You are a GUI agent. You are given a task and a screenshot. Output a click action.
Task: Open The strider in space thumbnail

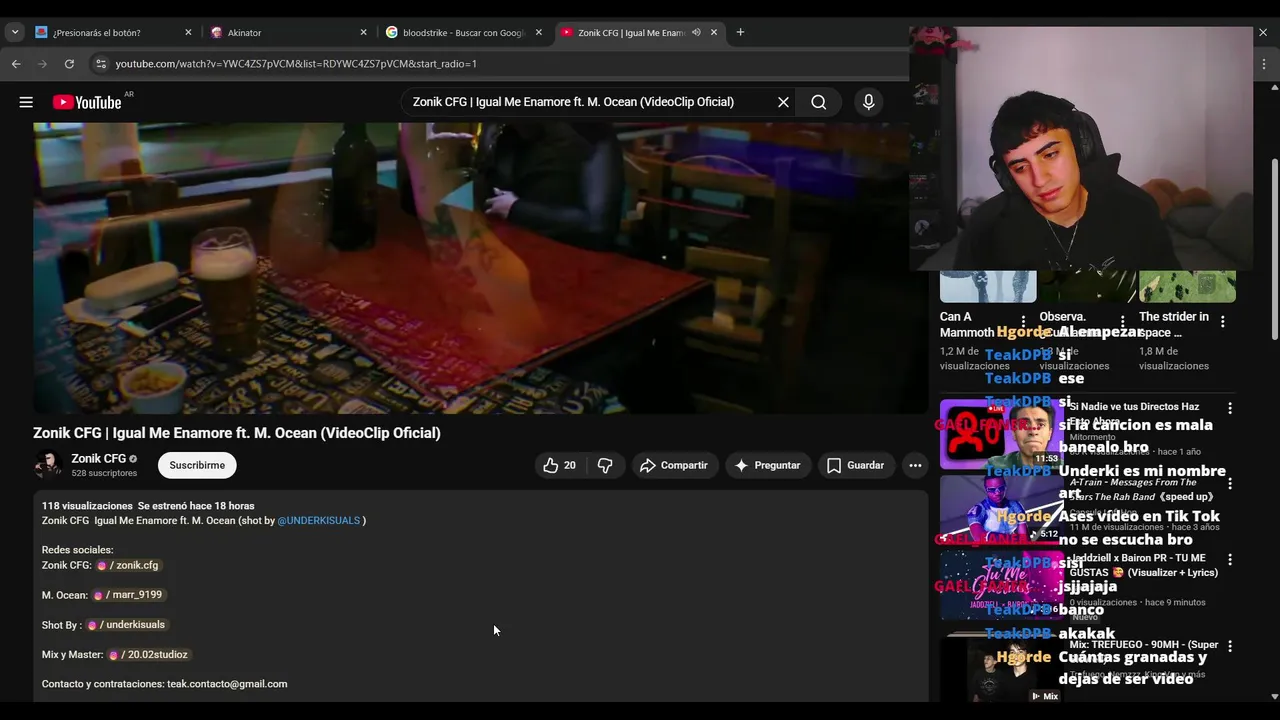coord(1187,286)
